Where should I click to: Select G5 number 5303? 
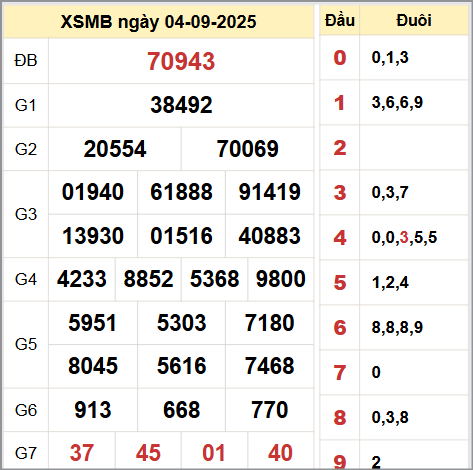(181, 323)
